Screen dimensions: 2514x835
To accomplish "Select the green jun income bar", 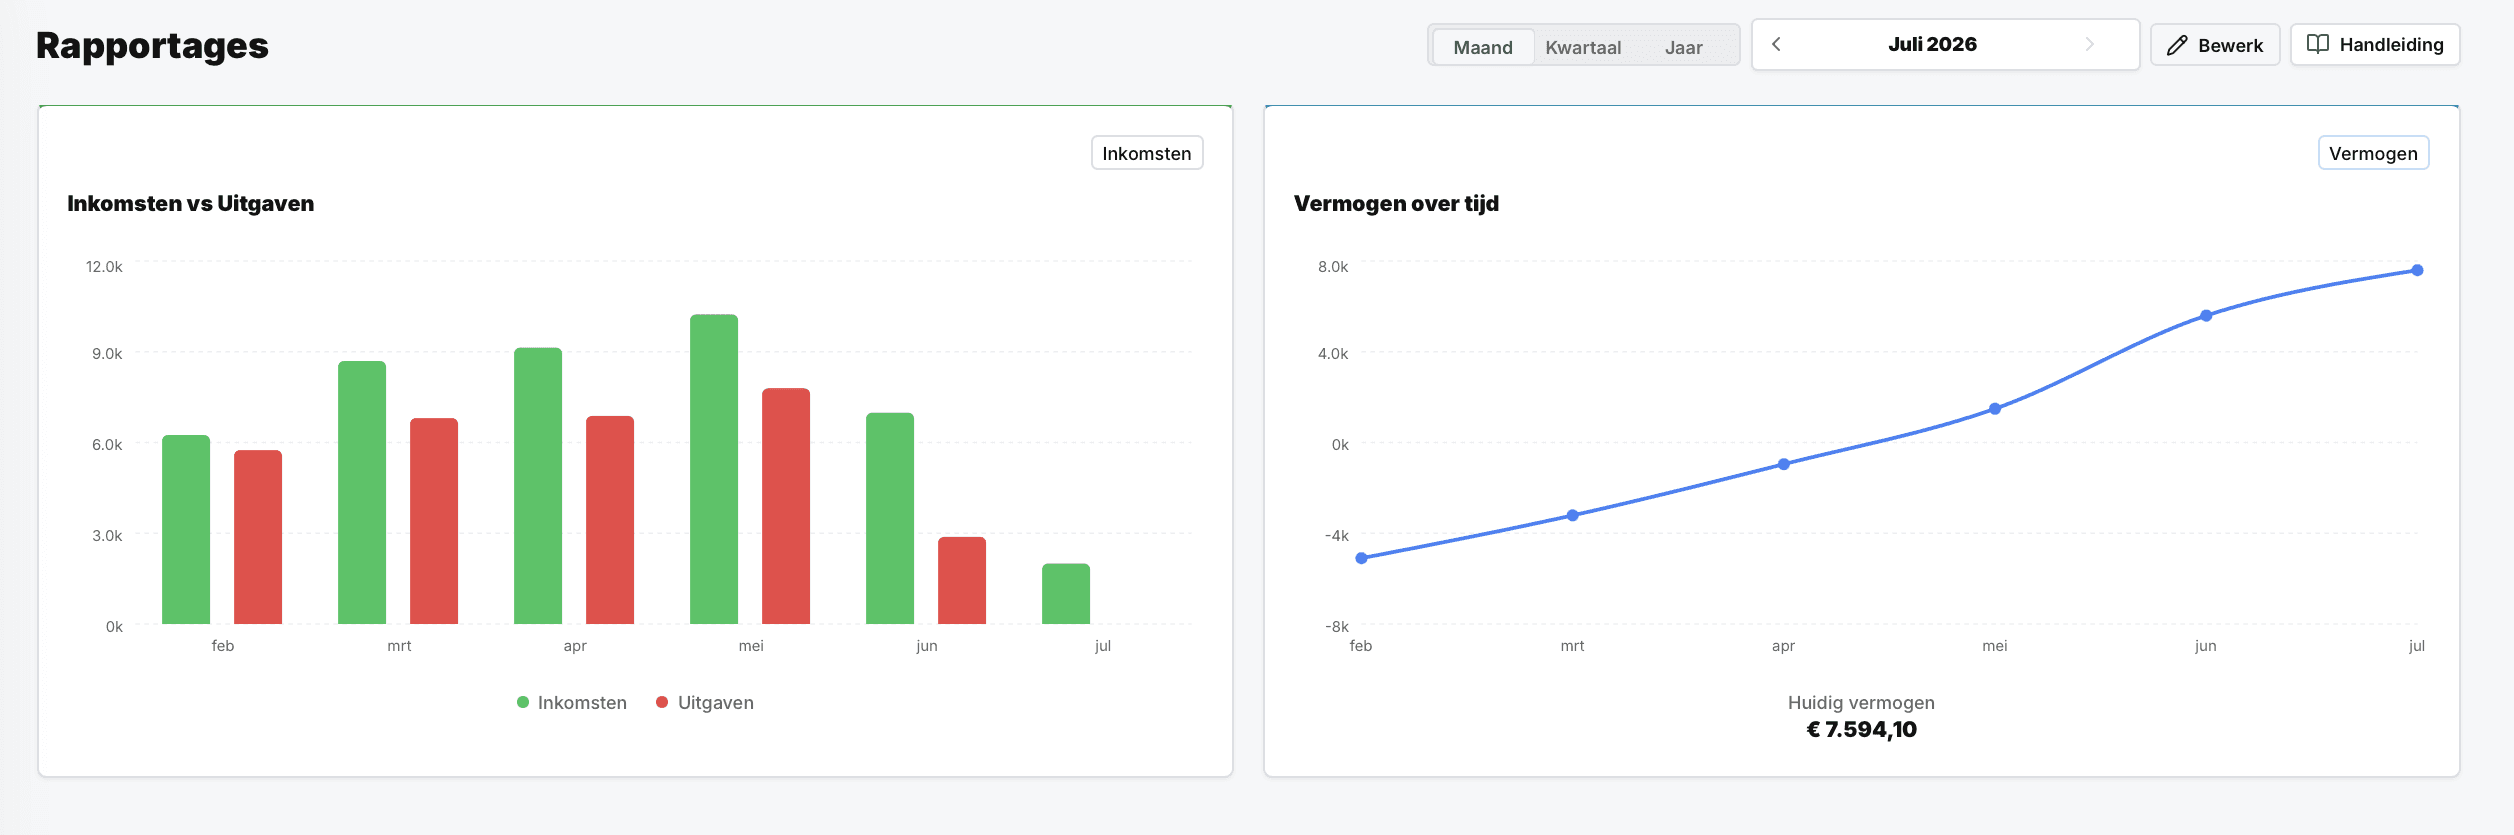I will pos(890,518).
